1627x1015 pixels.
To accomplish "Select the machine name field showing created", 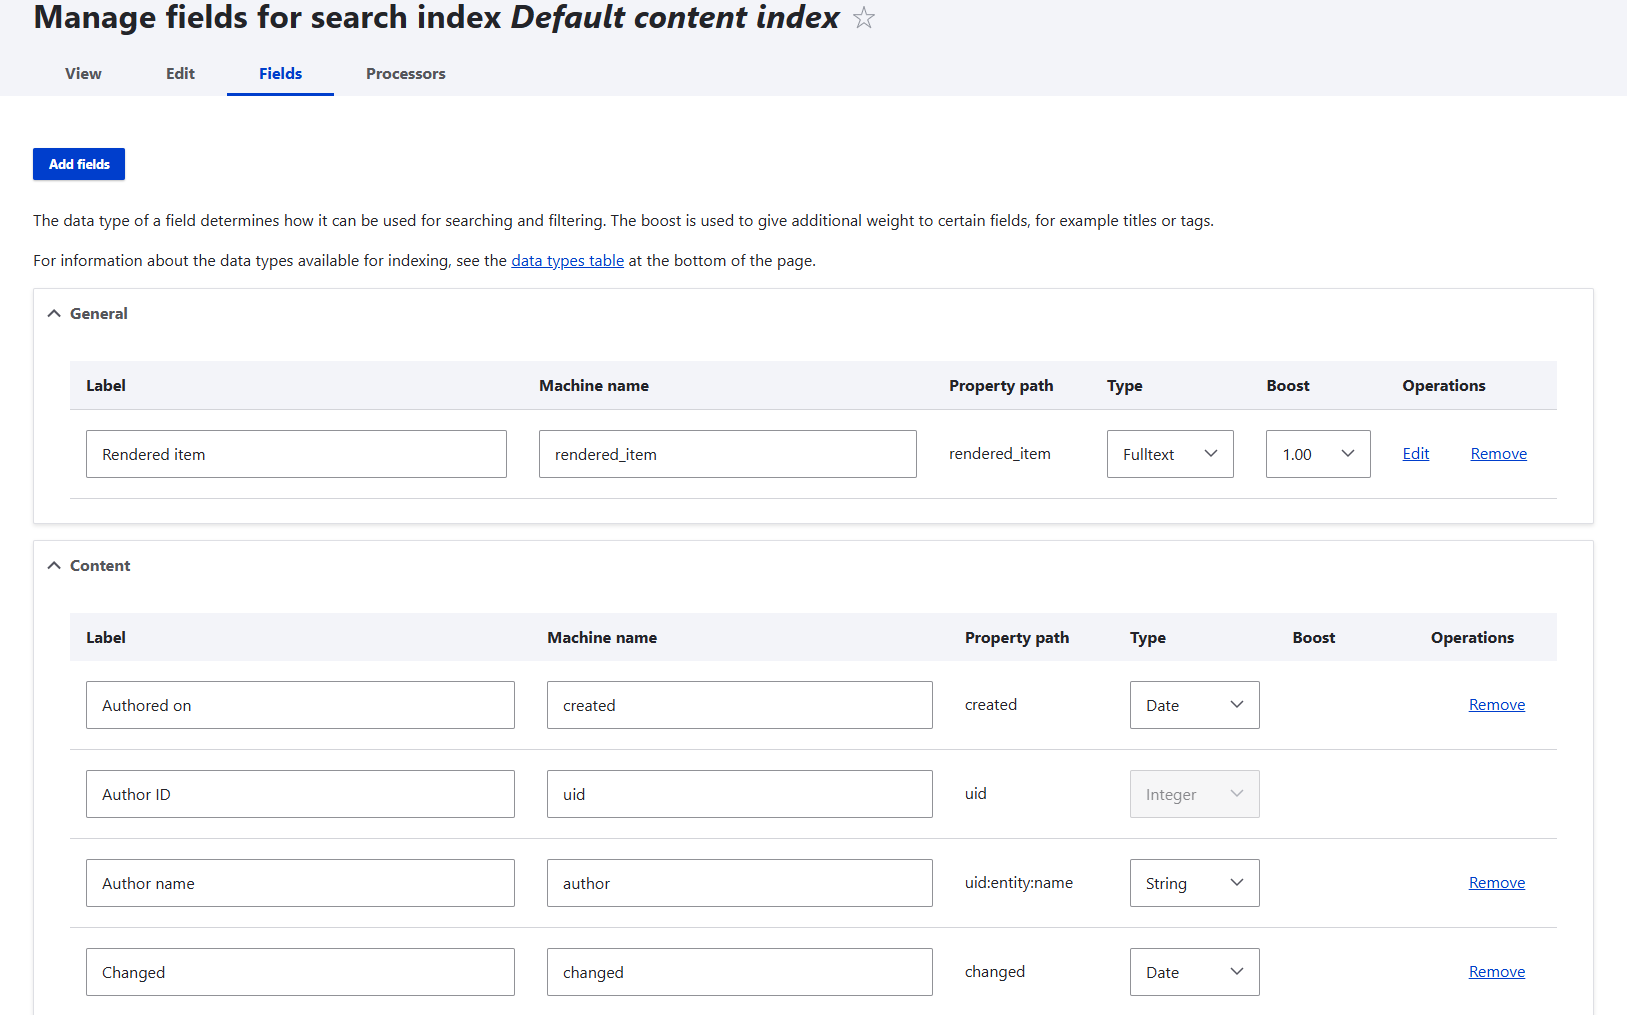I will pyautogui.click(x=739, y=705).
